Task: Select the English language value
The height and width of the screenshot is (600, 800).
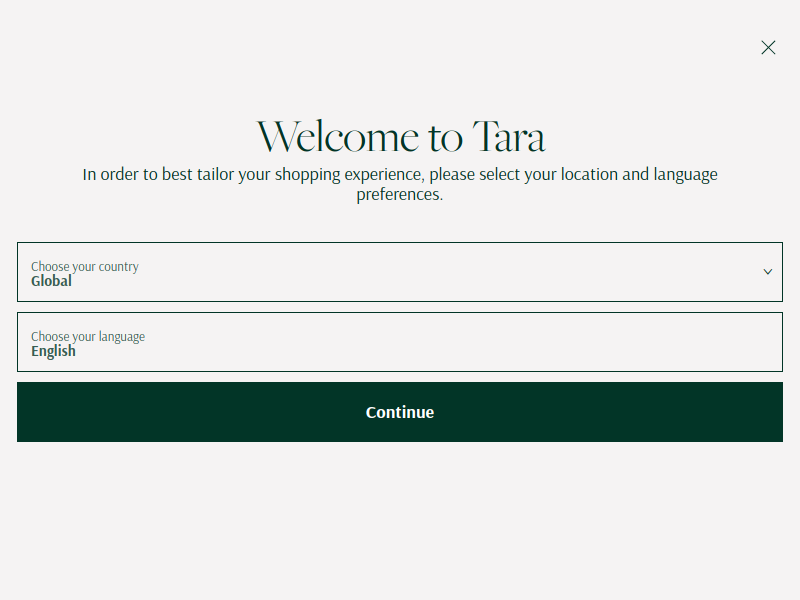Action: [x=53, y=351]
